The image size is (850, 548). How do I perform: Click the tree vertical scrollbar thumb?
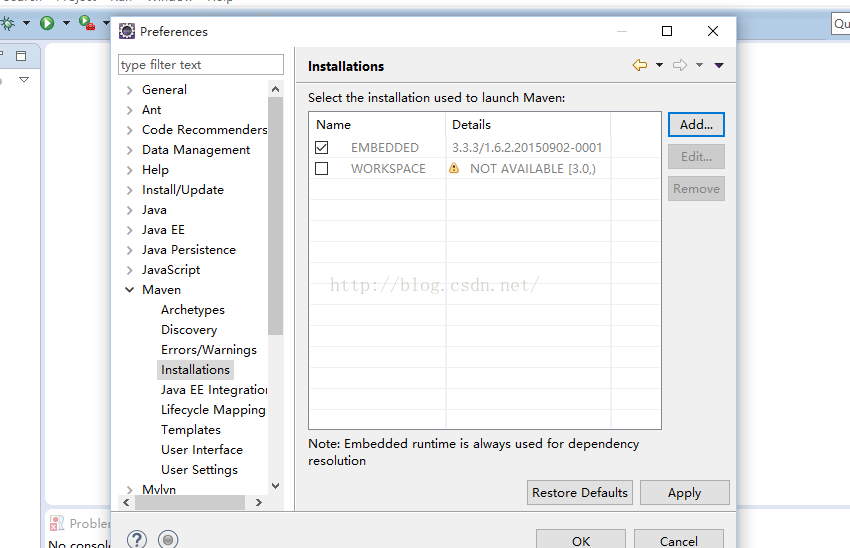[x=275, y=216]
